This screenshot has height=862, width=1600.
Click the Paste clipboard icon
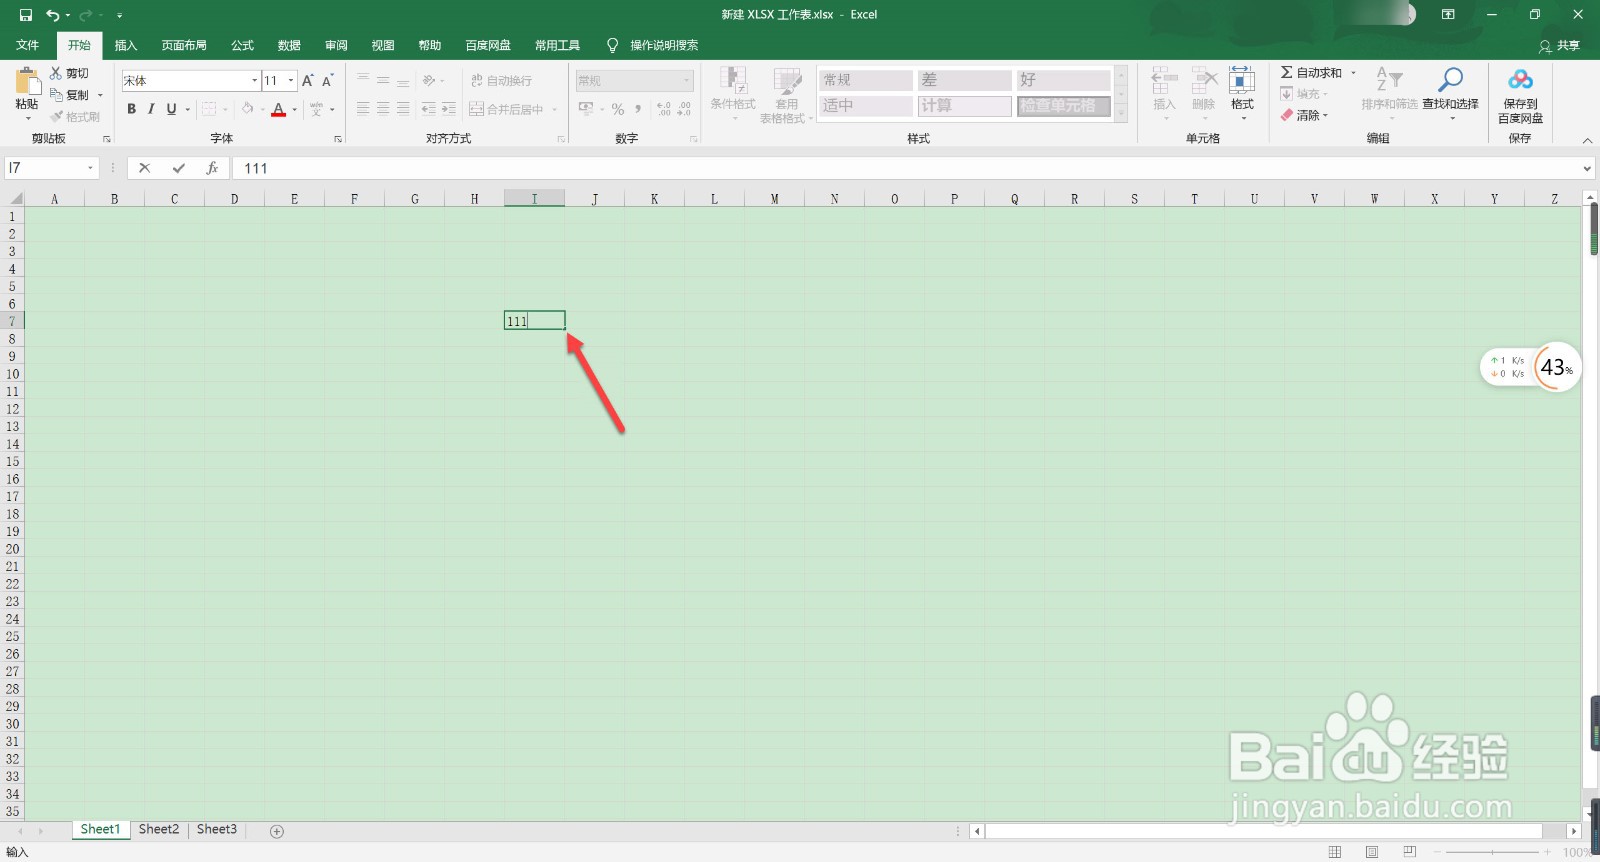coord(27,81)
